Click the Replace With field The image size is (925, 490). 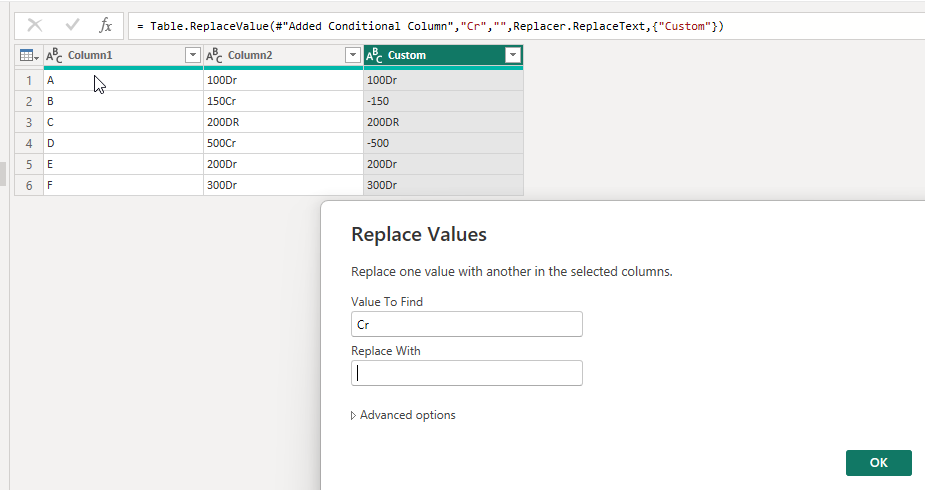pyautogui.click(x=467, y=373)
